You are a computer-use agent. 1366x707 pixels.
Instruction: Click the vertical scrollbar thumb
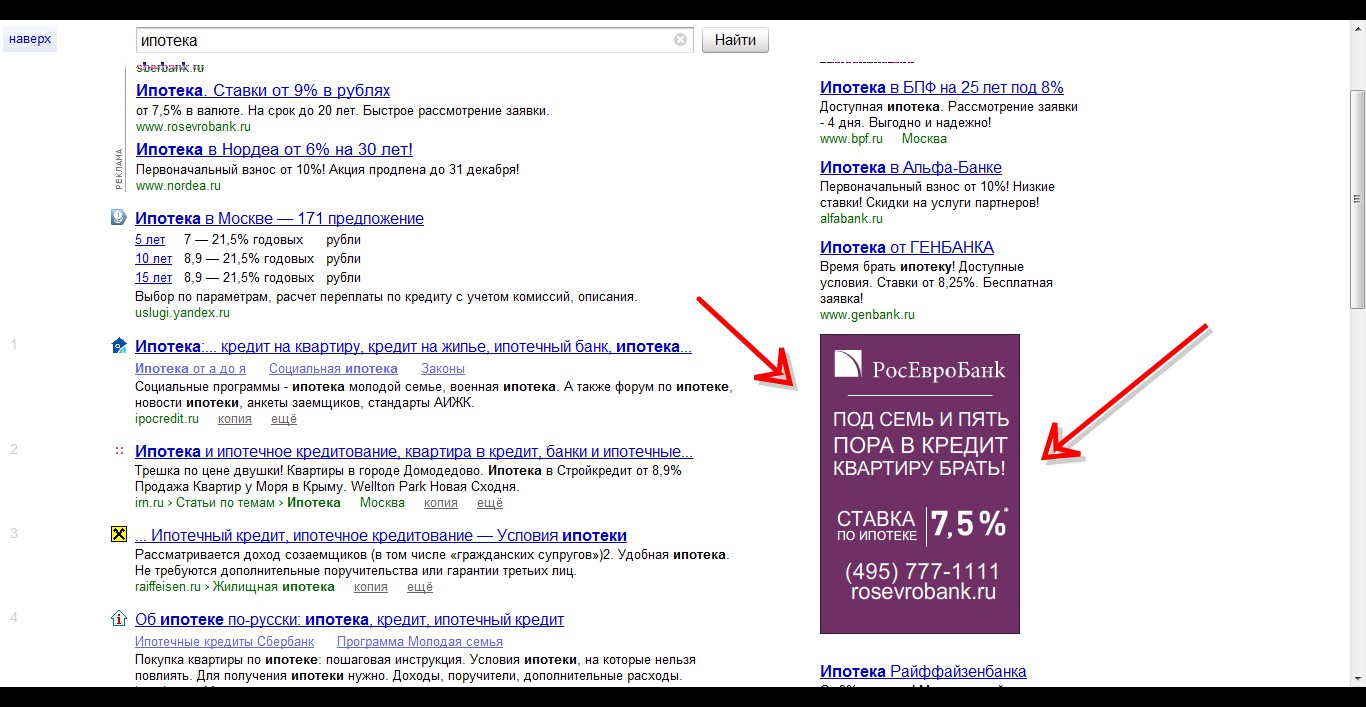(1358, 198)
